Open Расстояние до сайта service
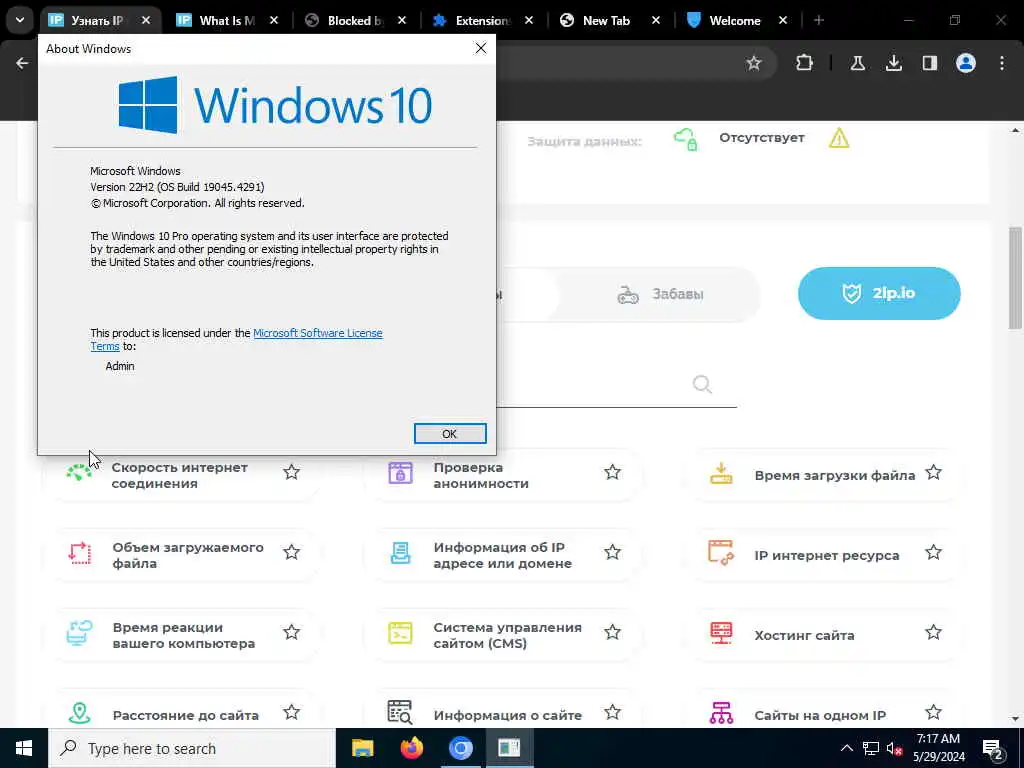The height and width of the screenshot is (768, 1024). pyautogui.click(x=185, y=715)
